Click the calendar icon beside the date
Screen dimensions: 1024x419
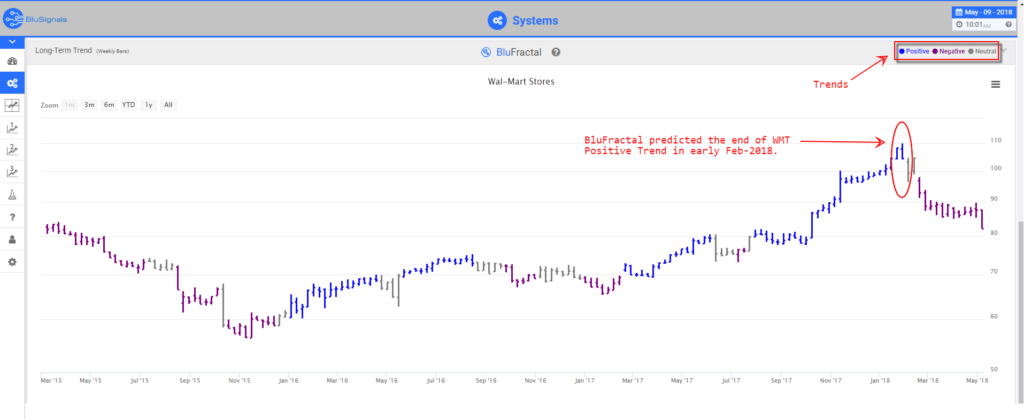tap(960, 12)
